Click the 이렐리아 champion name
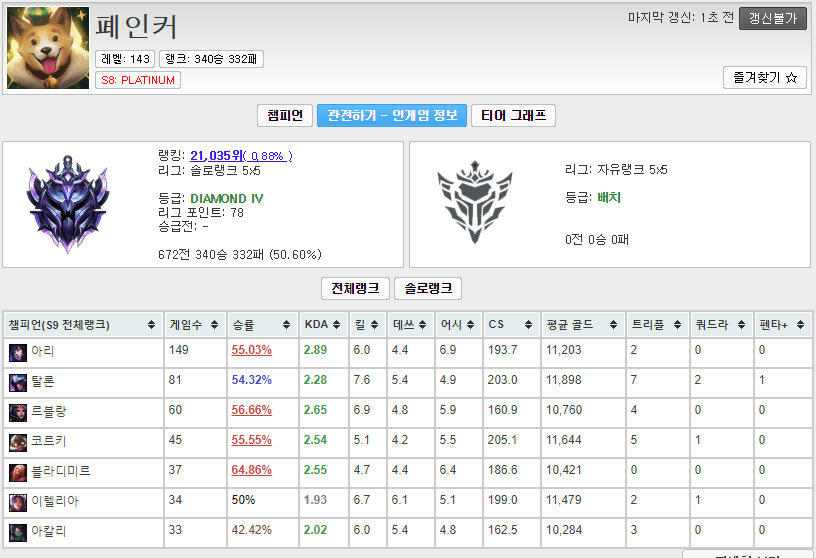The width and height of the screenshot is (816, 558). (x=55, y=501)
